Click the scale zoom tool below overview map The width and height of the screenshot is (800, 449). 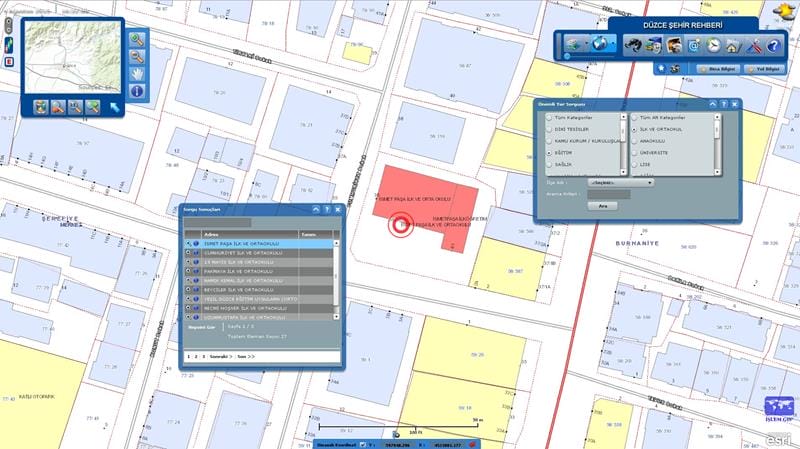(76, 107)
